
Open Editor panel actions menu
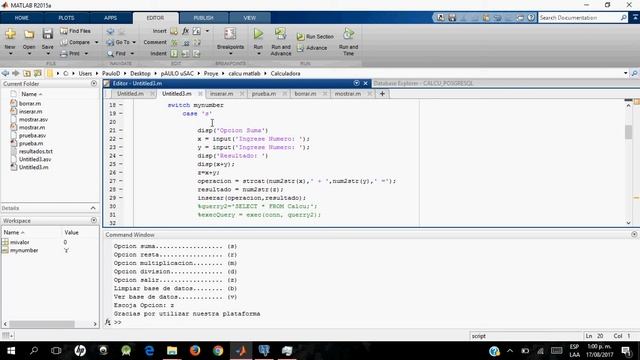[x=356, y=83]
